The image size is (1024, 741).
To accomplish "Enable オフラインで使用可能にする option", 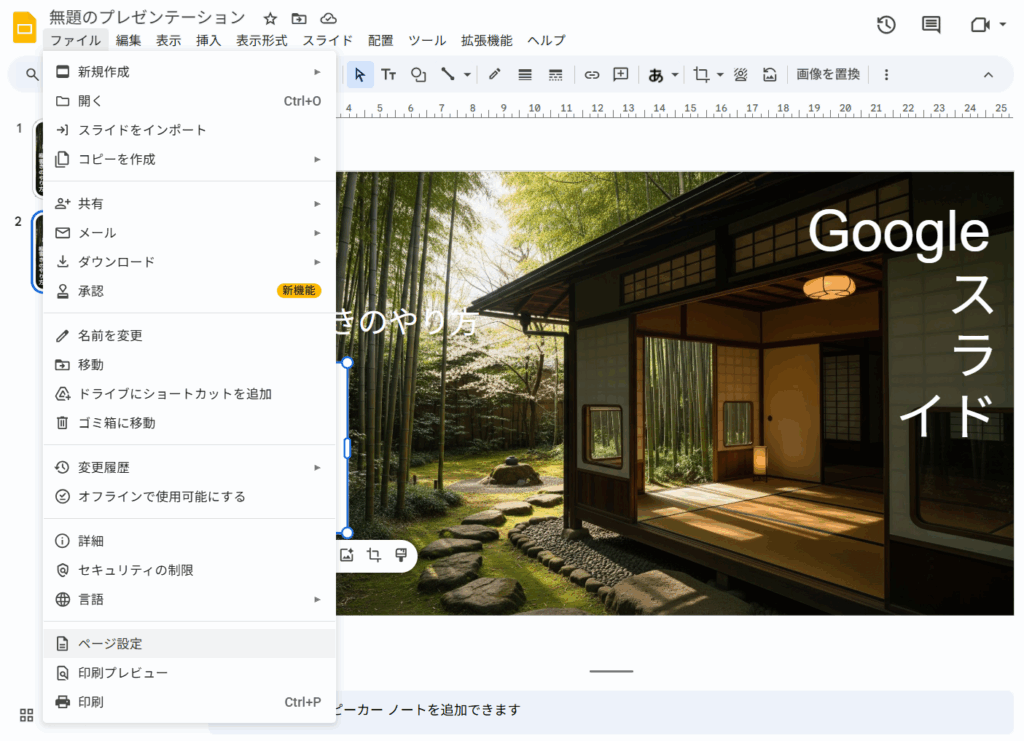I will pos(161,497).
